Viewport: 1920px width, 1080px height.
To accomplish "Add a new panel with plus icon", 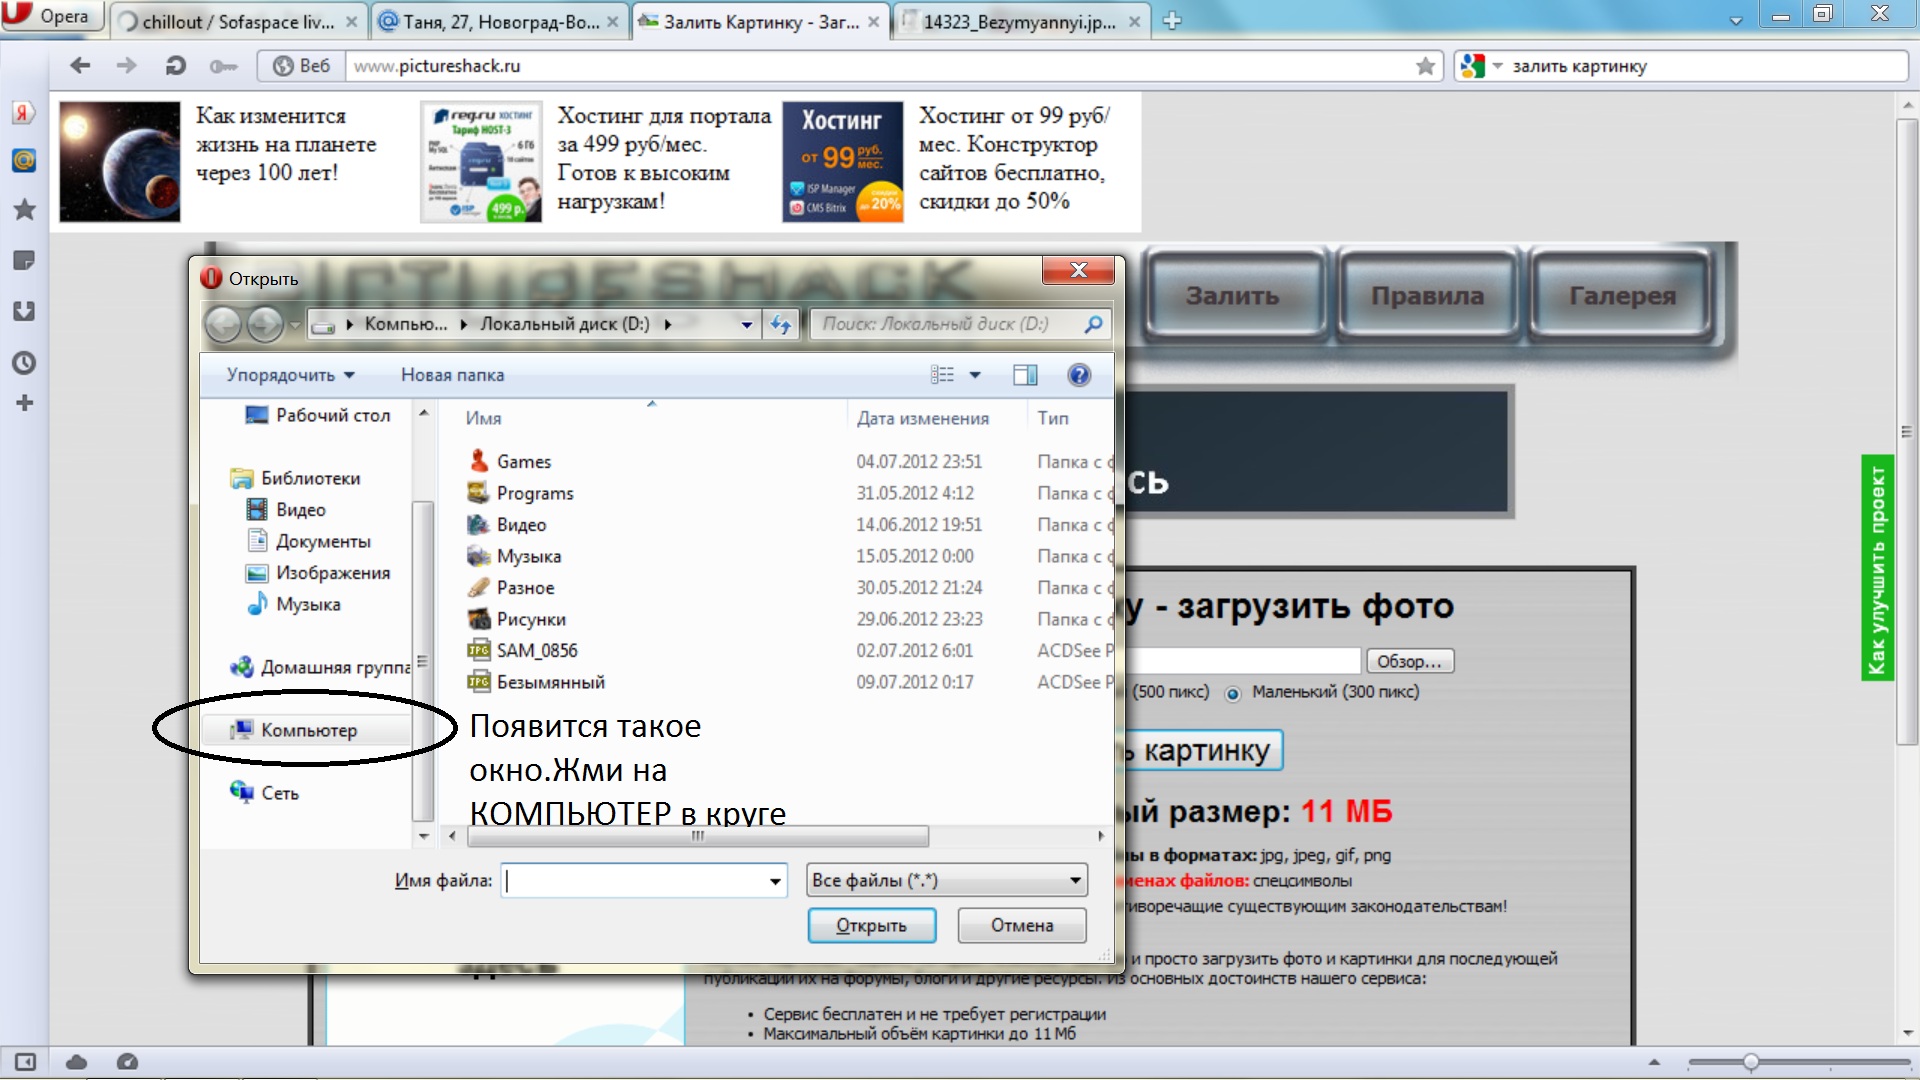I will [24, 403].
